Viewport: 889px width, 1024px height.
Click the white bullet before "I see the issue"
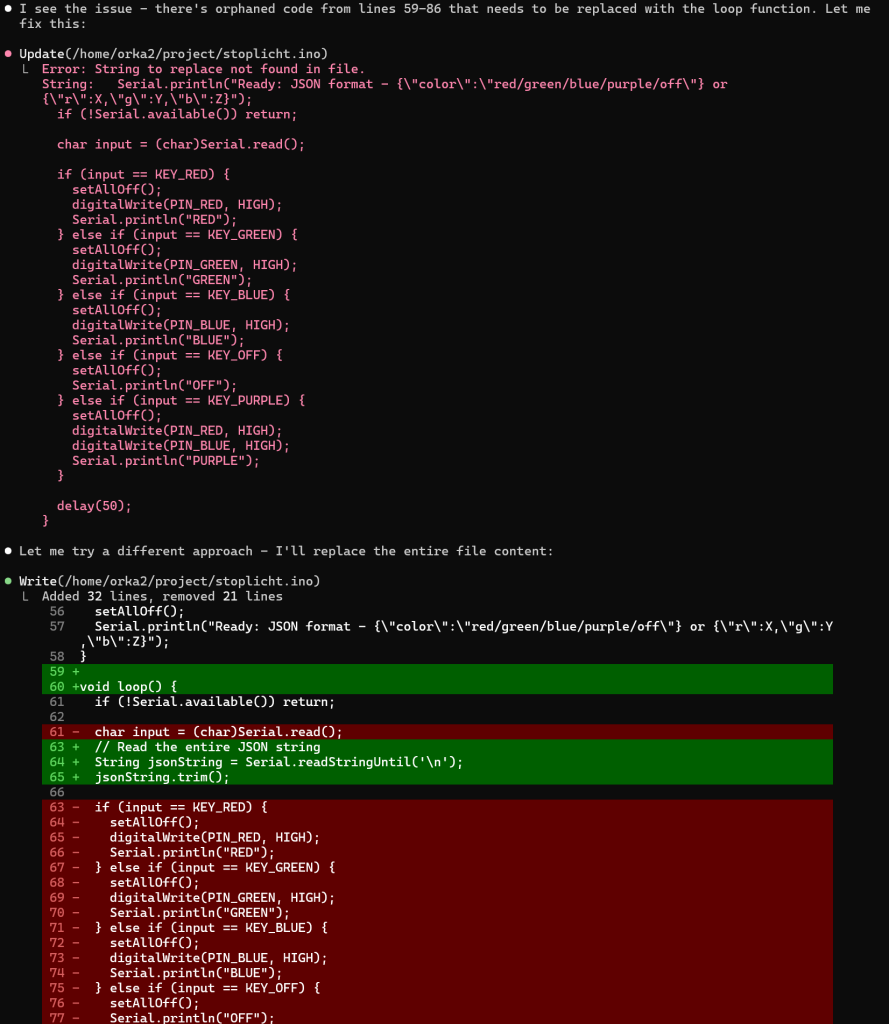(8, 8)
